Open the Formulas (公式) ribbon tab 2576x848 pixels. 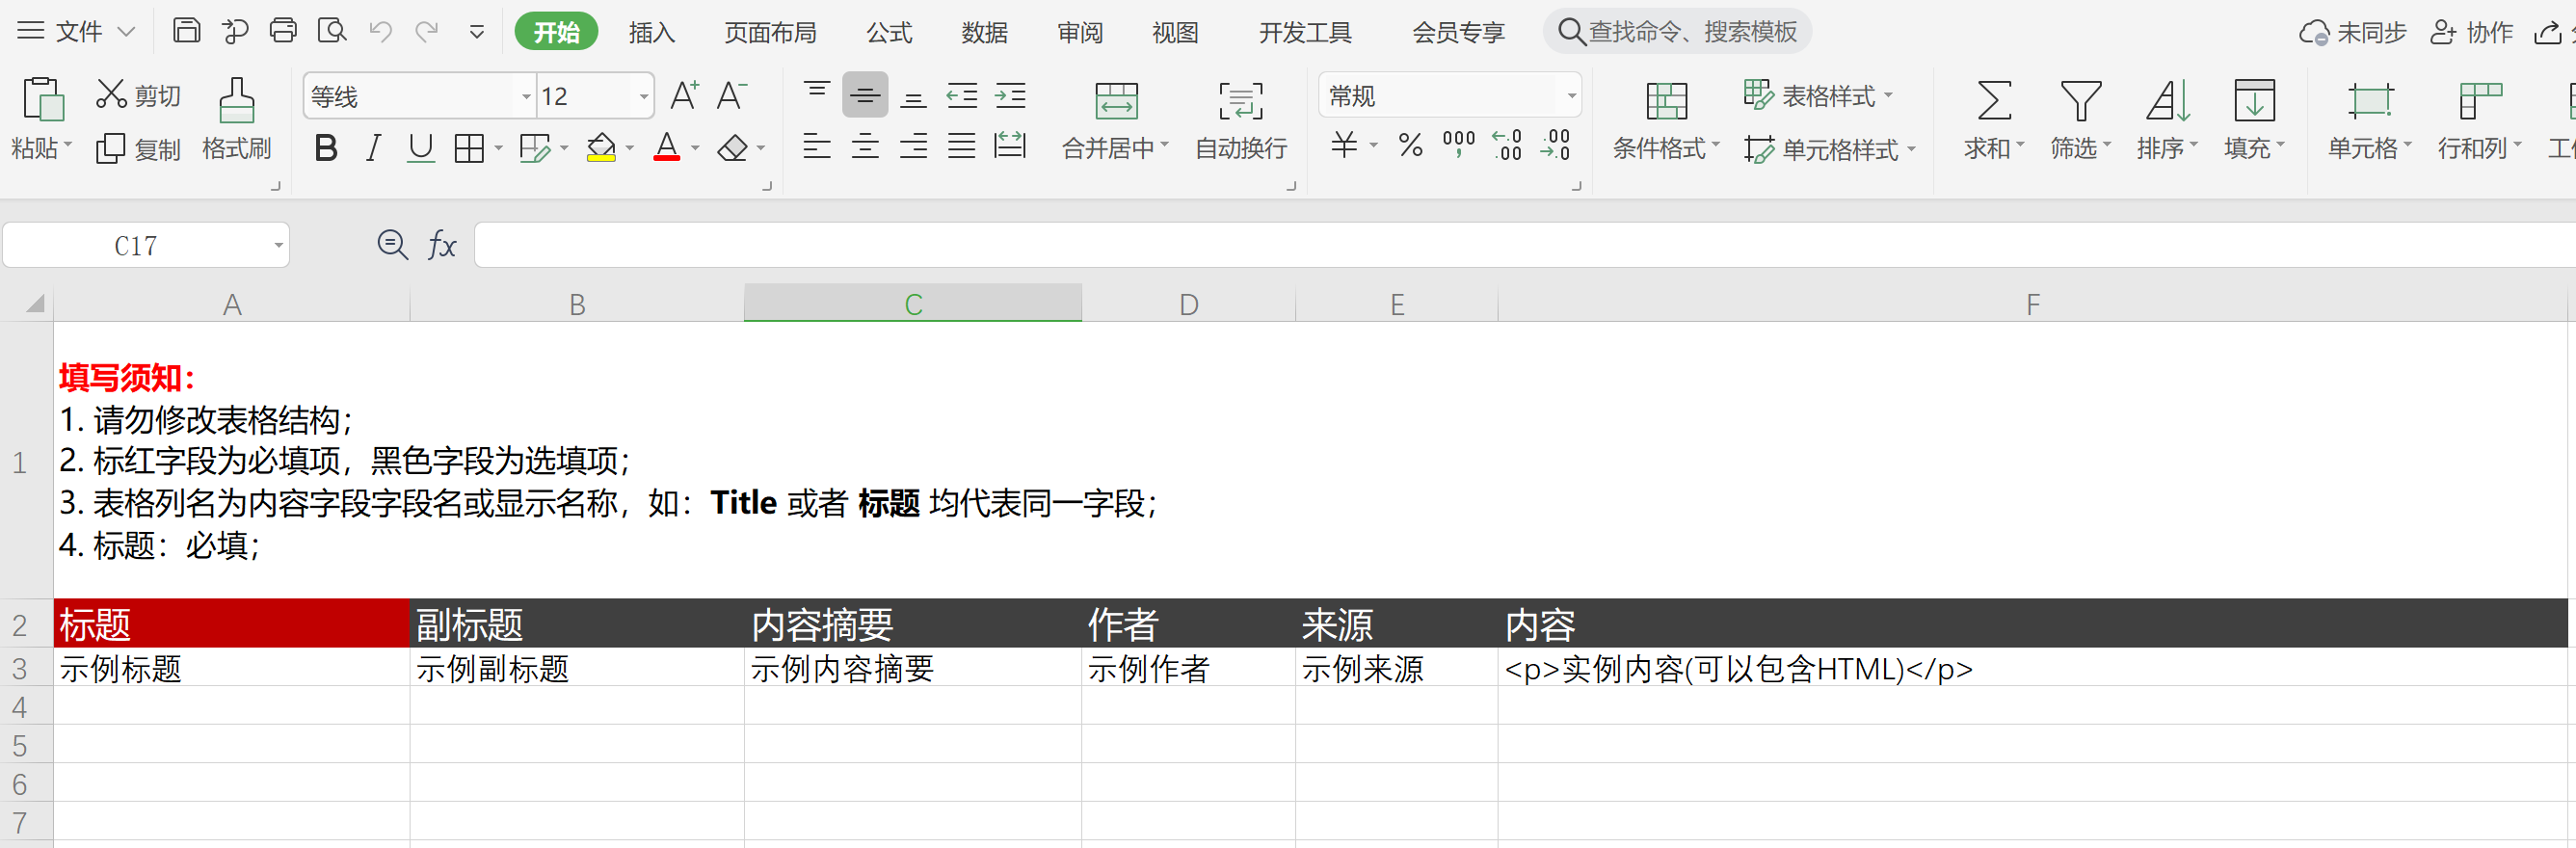point(888,33)
